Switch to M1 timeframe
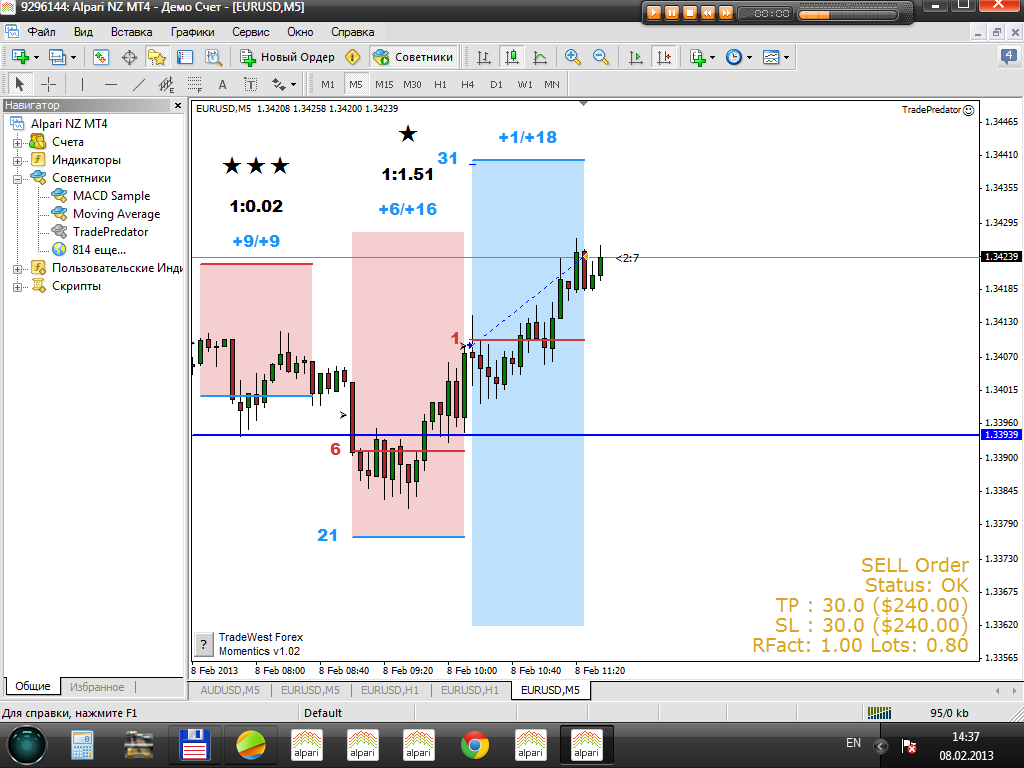Screen dimensions: 1024x768 point(328,84)
